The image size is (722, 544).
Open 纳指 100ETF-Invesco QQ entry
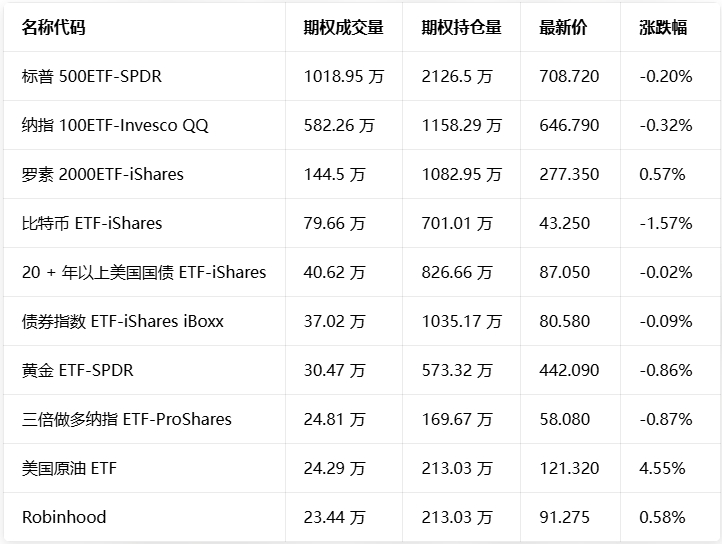pyautogui.click(x=114, y=125)
